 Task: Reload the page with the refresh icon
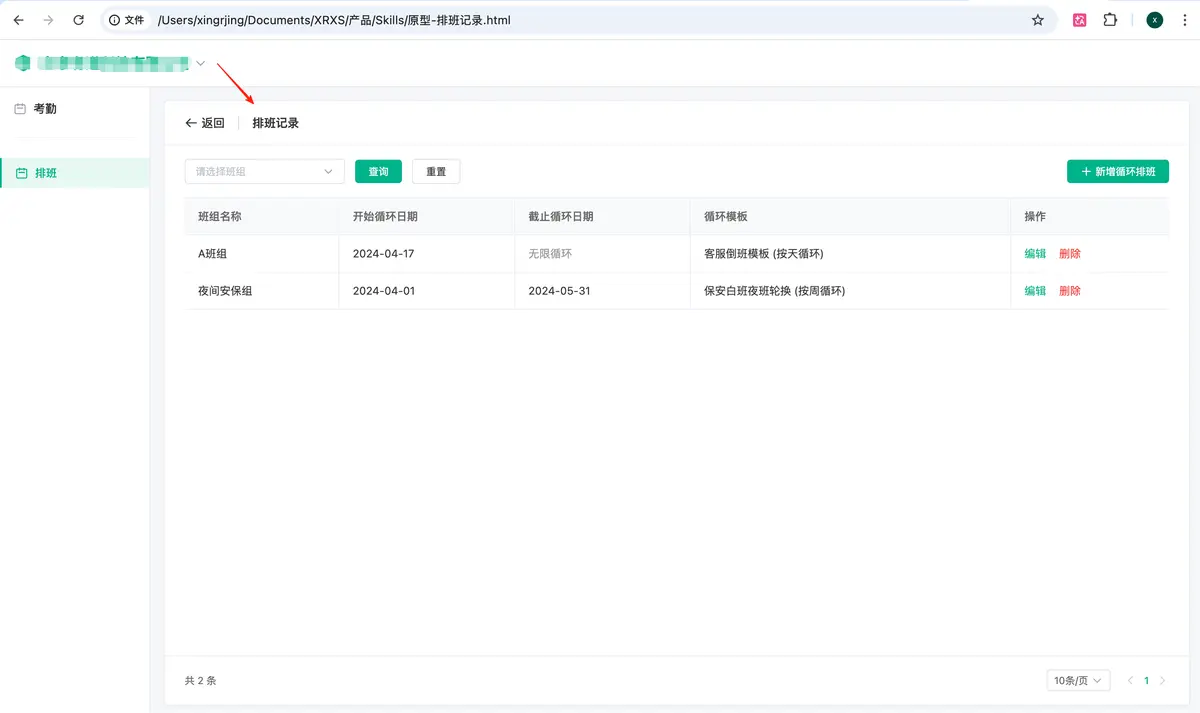click(78, 20)
